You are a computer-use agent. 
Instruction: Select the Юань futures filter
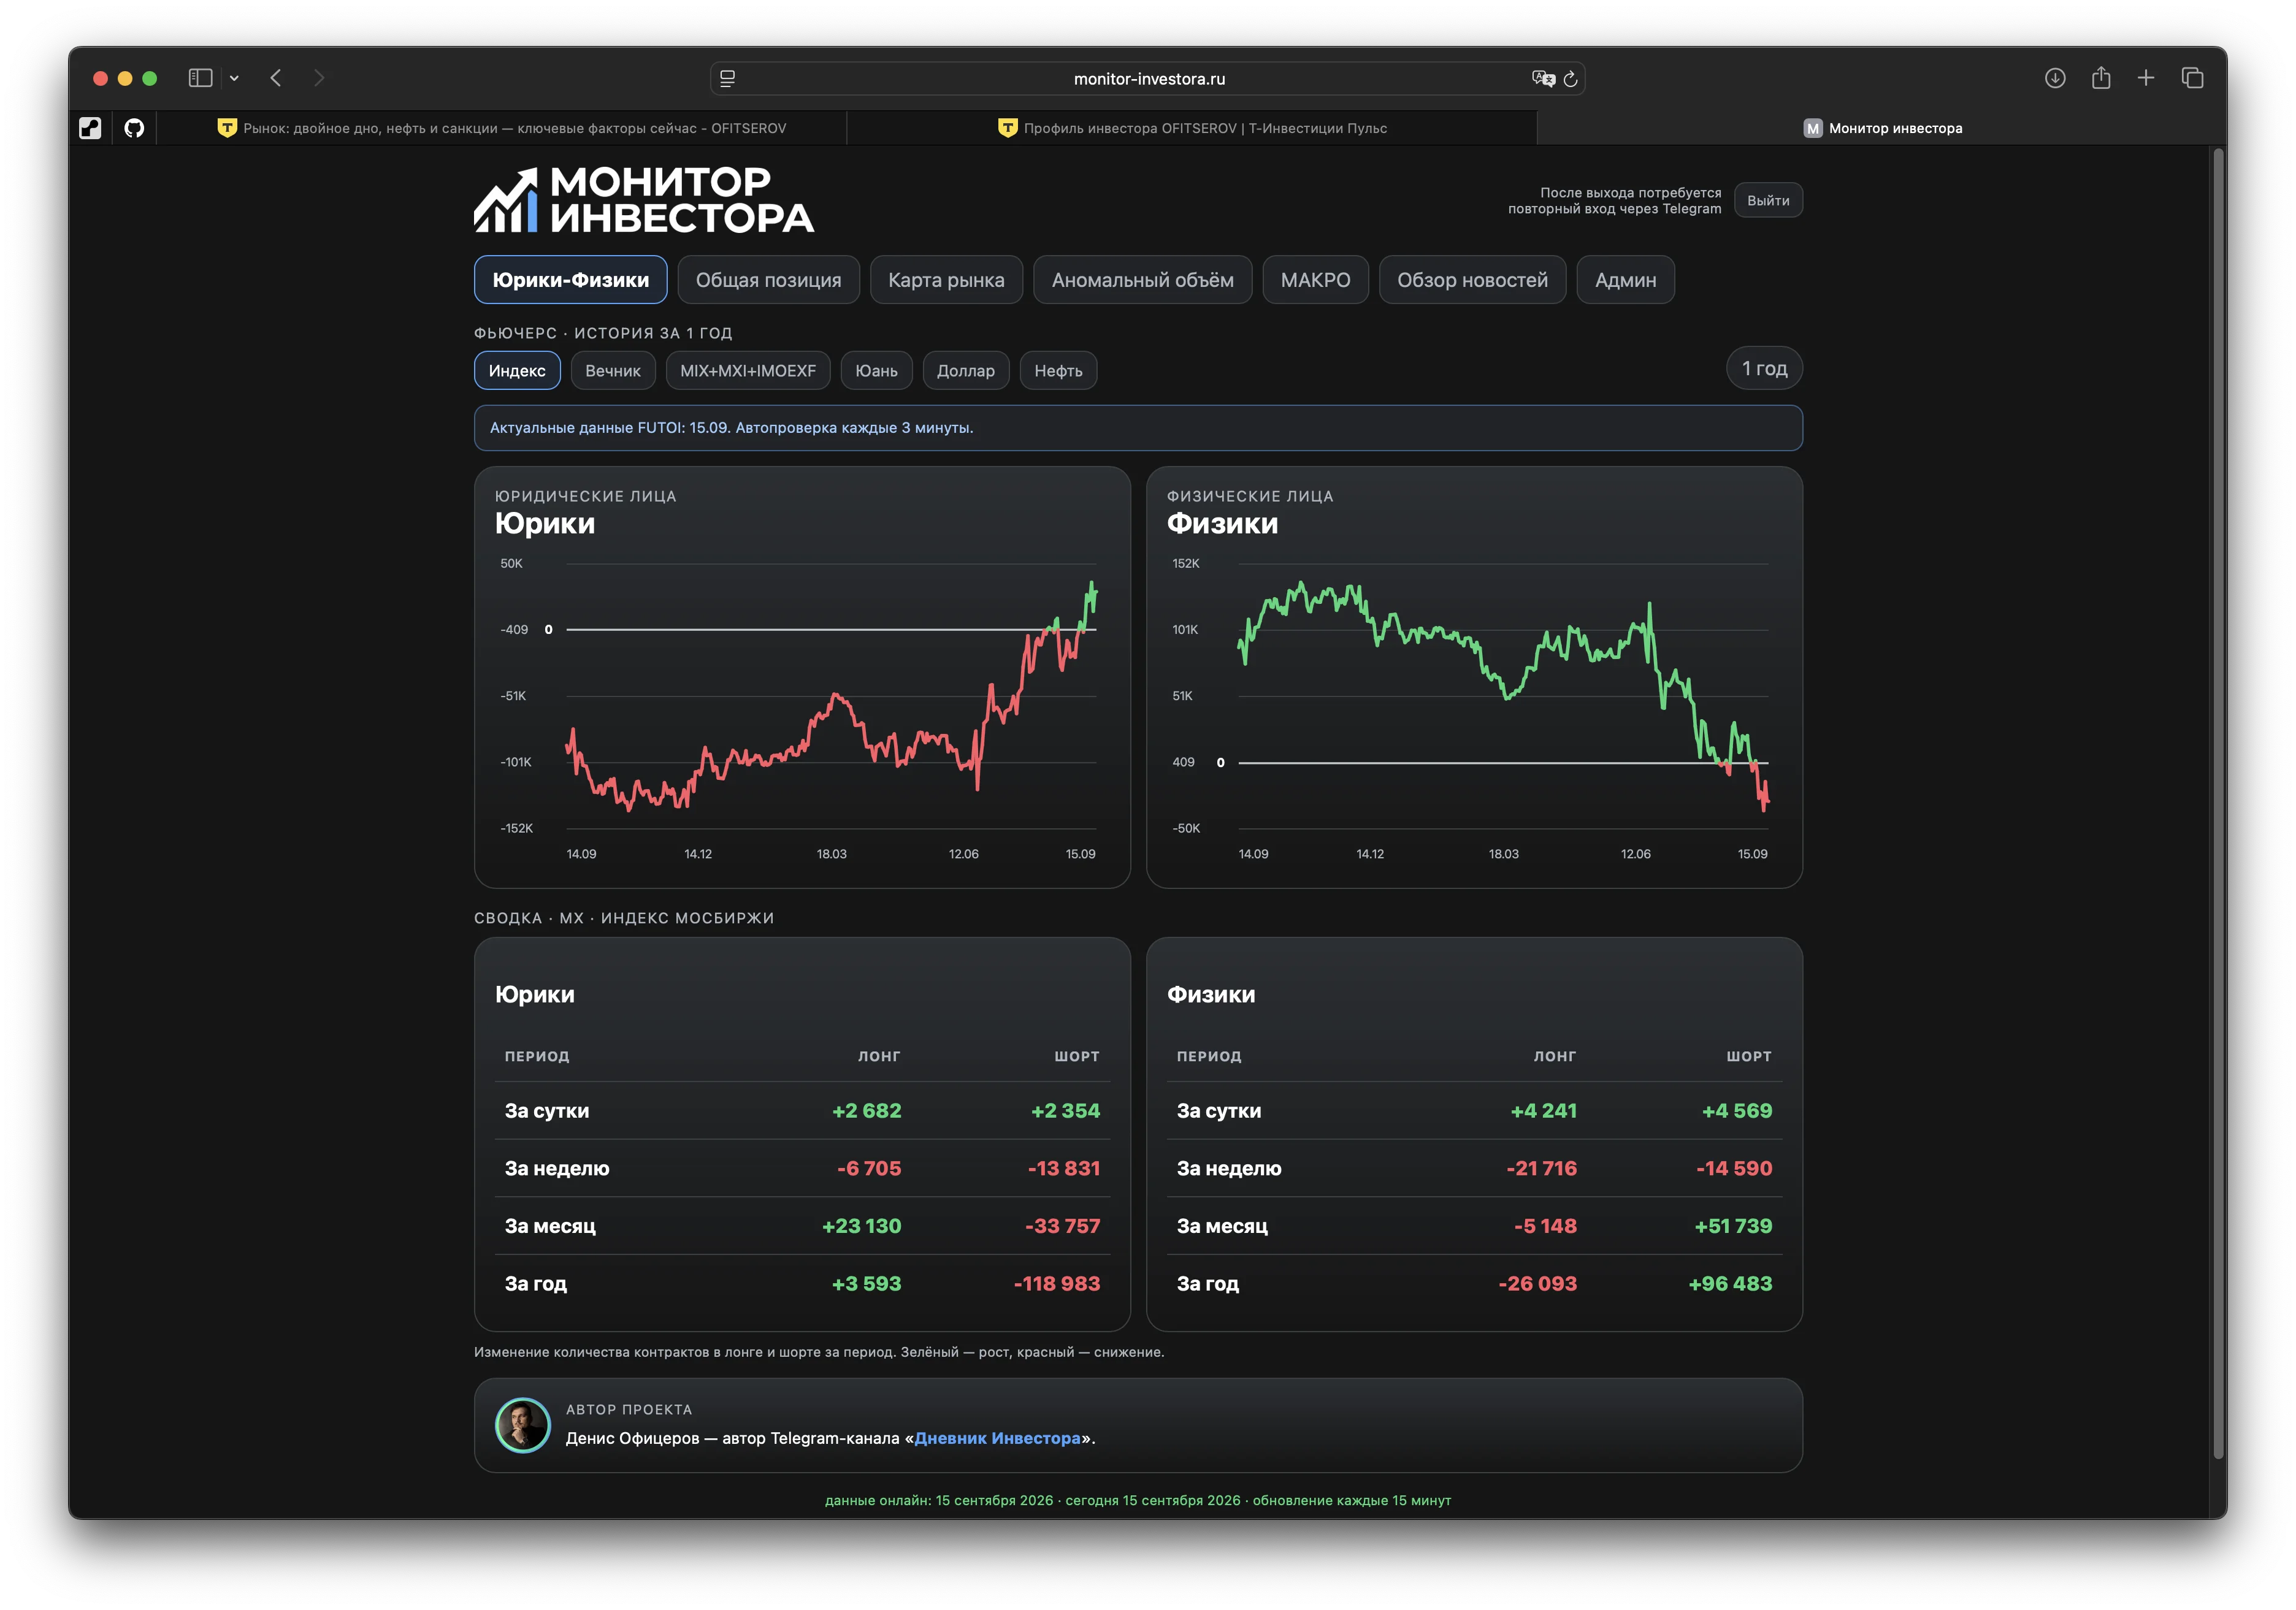[876, 371]
